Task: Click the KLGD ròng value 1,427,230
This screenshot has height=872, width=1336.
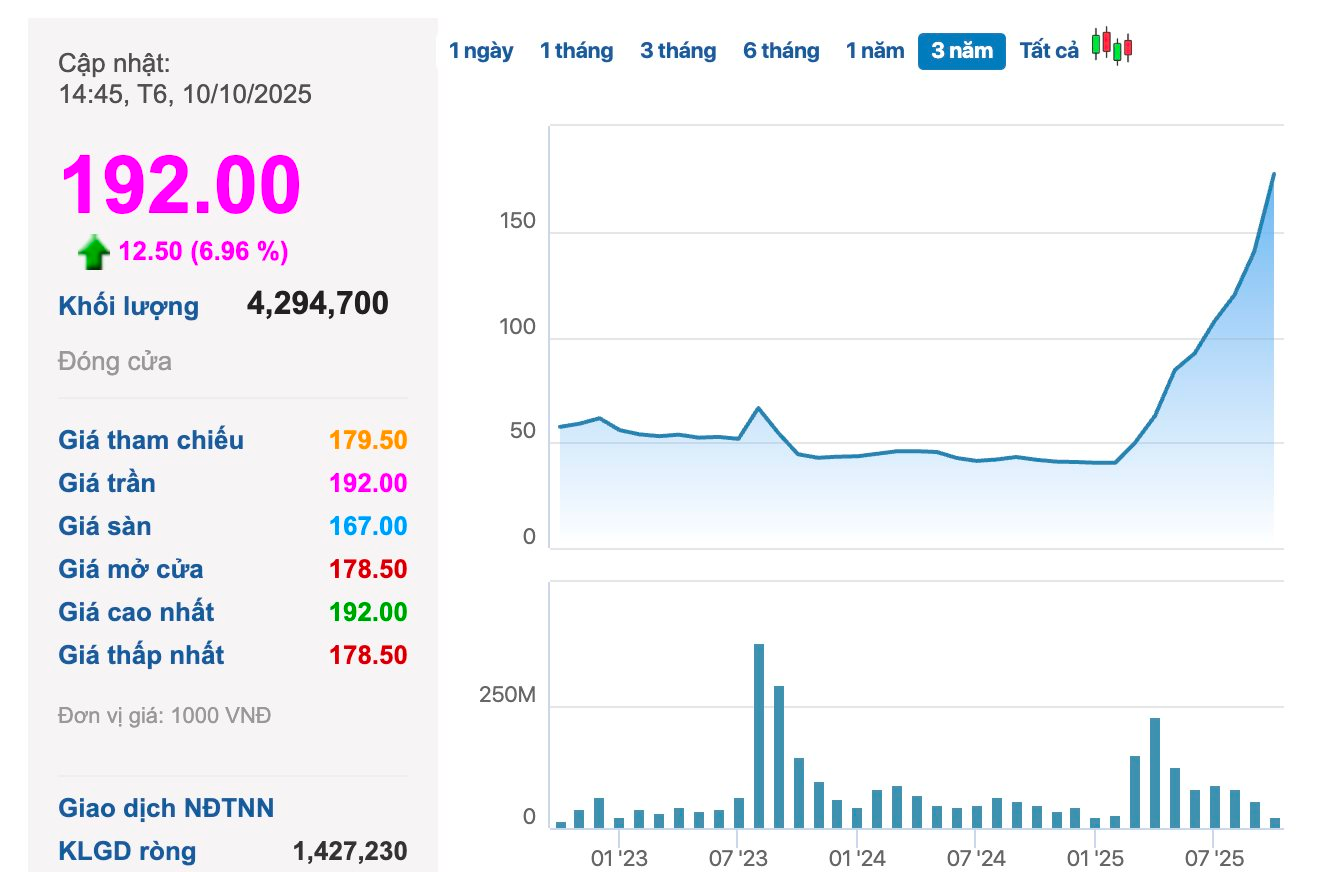Action: point(350,851)
